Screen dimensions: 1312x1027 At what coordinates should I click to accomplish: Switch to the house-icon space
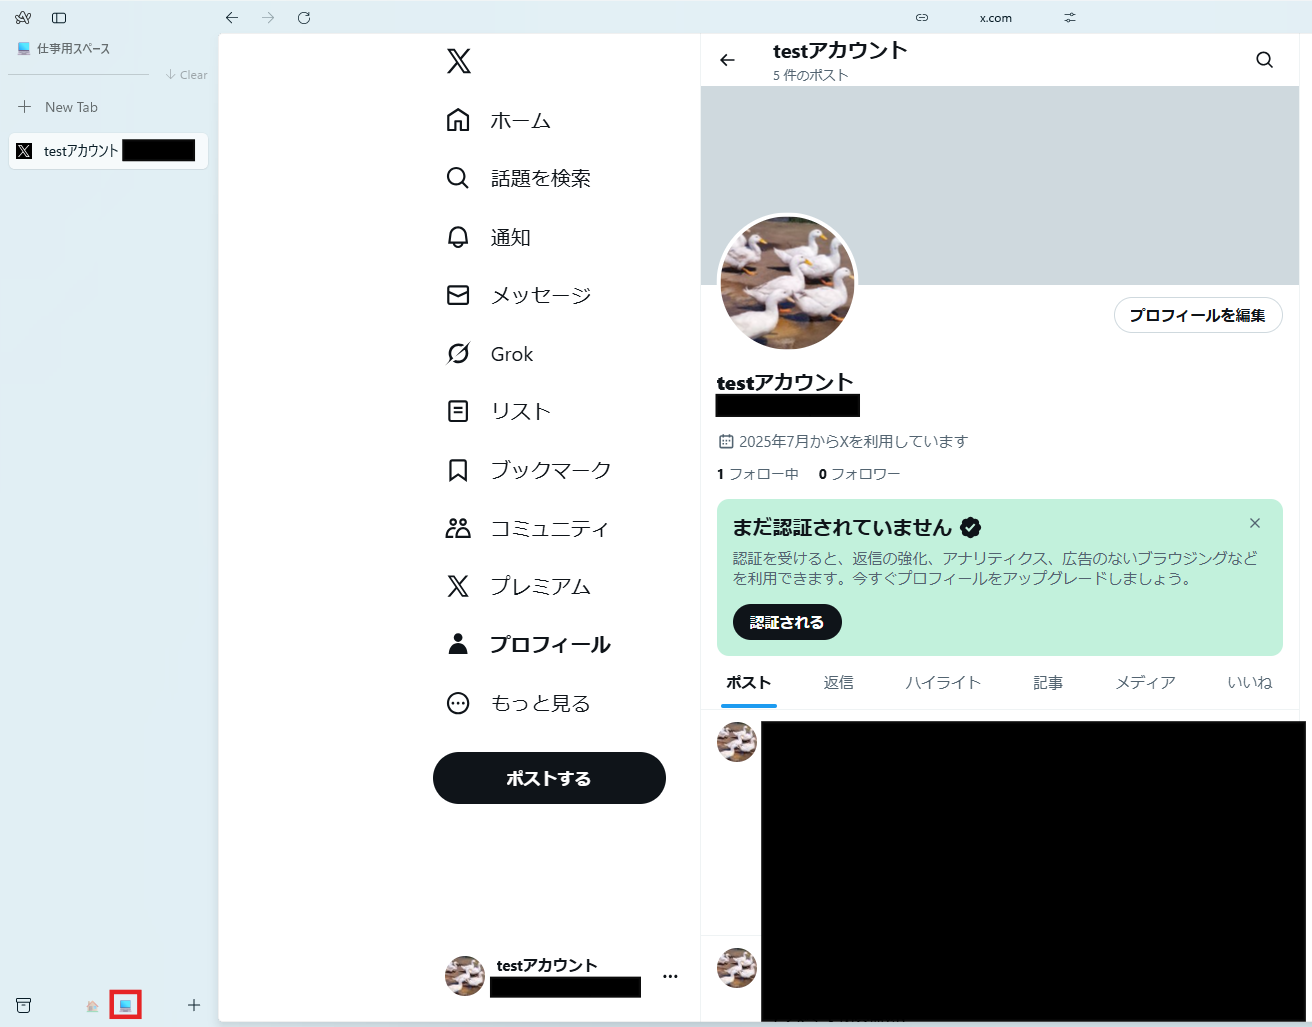(x=92, y=1006)
